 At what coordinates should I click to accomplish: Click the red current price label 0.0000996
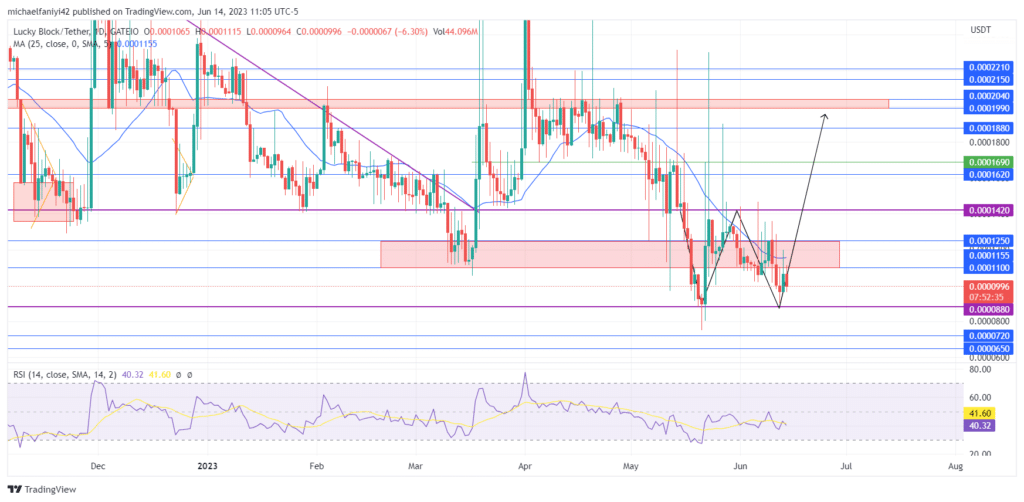point(989,286)
